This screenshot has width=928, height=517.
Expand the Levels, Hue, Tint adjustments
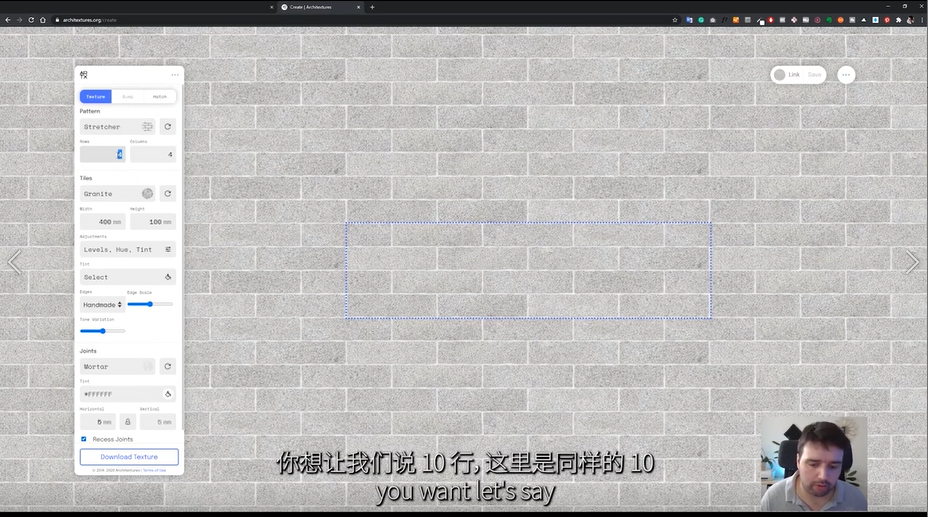coord(128,250)
